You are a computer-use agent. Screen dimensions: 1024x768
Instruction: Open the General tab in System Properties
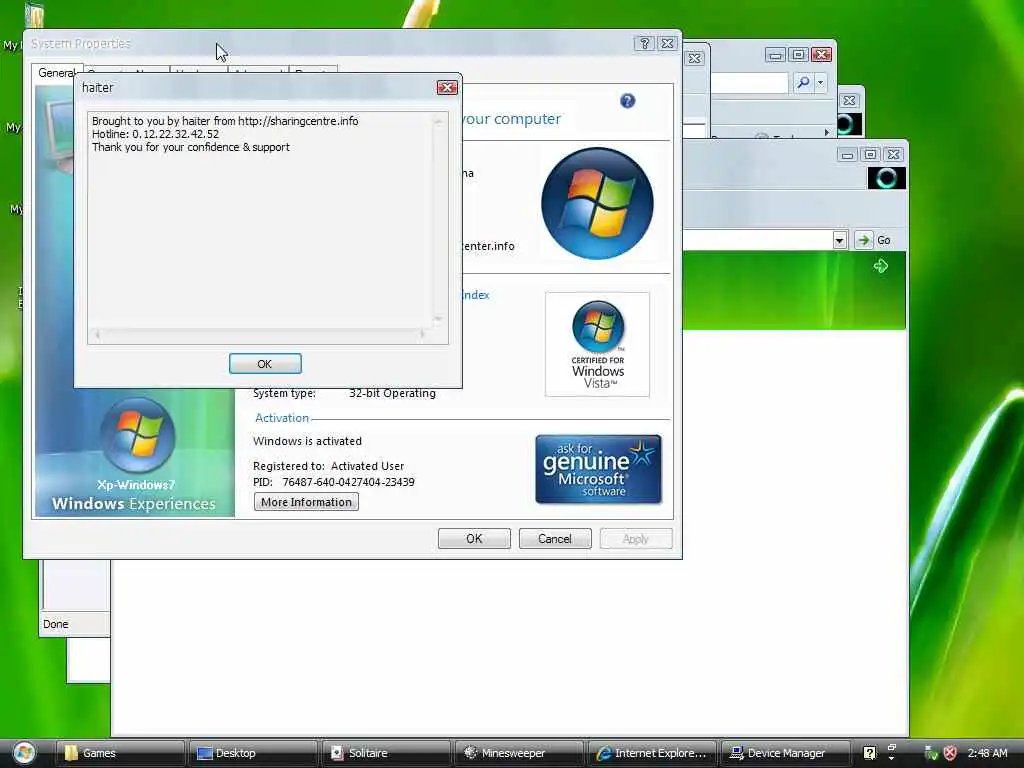pos(56,73)
